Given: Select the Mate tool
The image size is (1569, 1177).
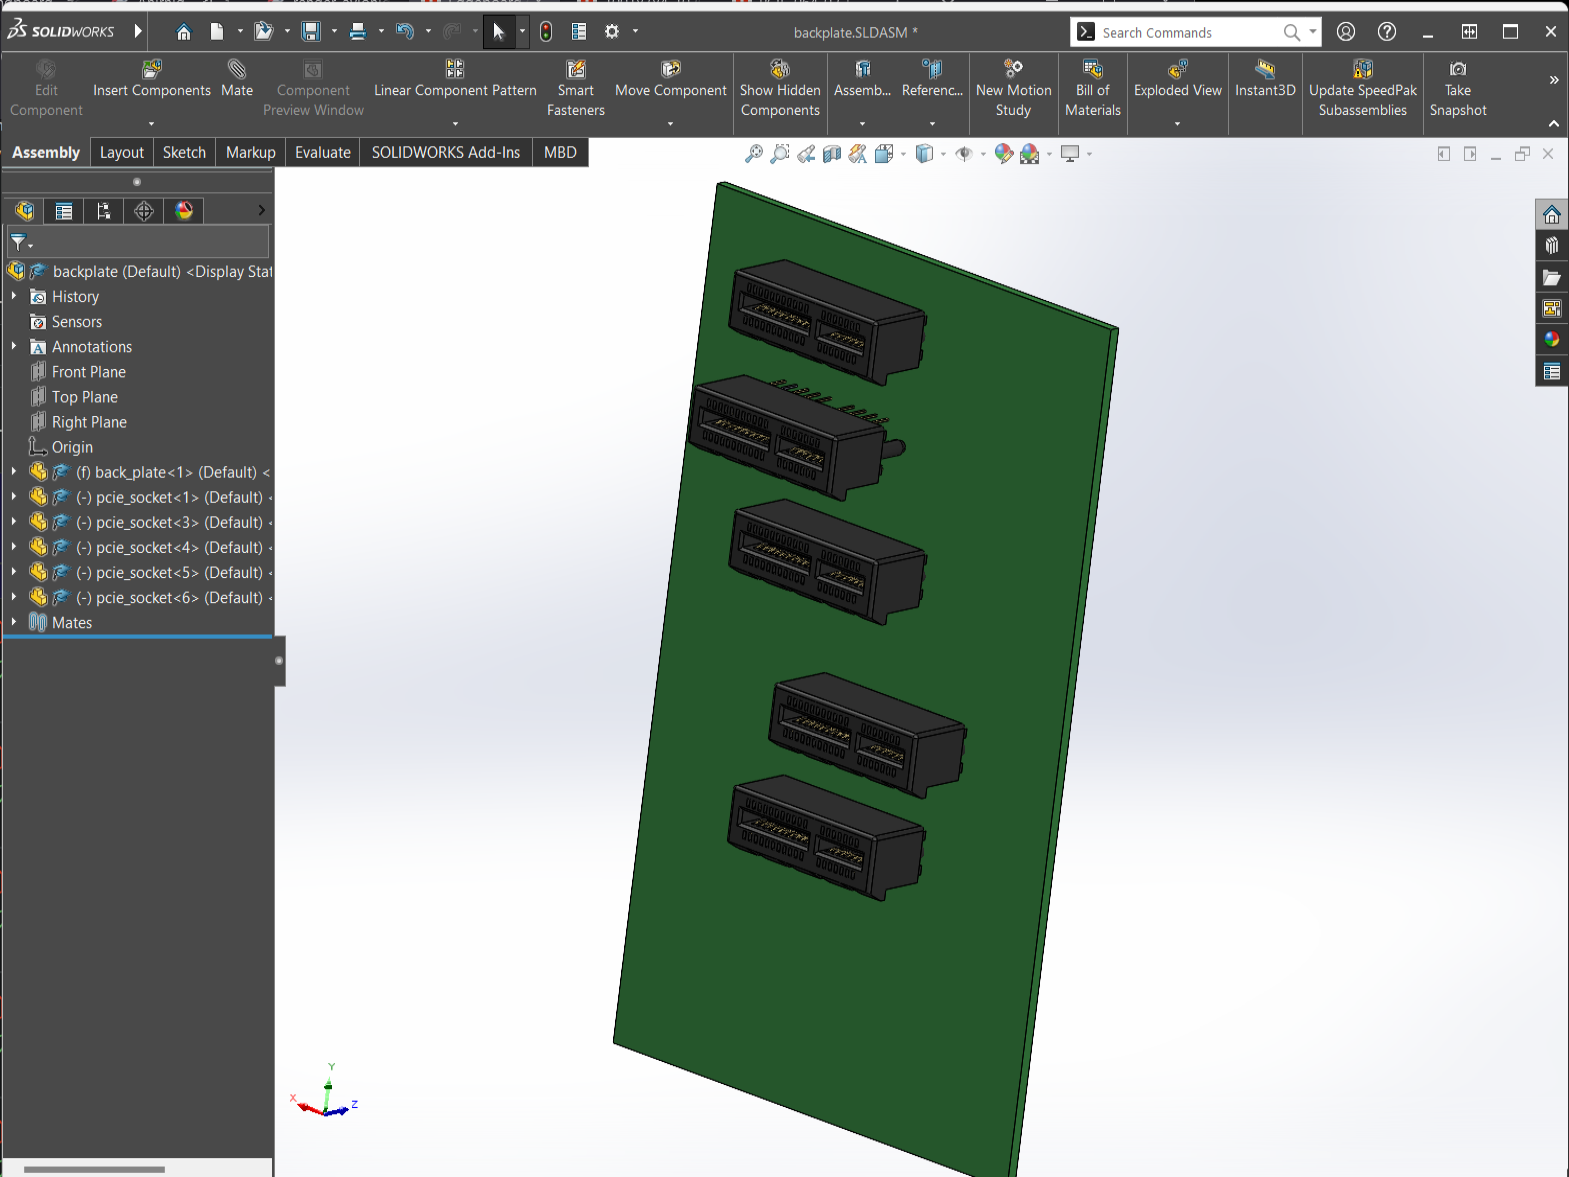Looking at the screenshot, I should pos(237,70).
